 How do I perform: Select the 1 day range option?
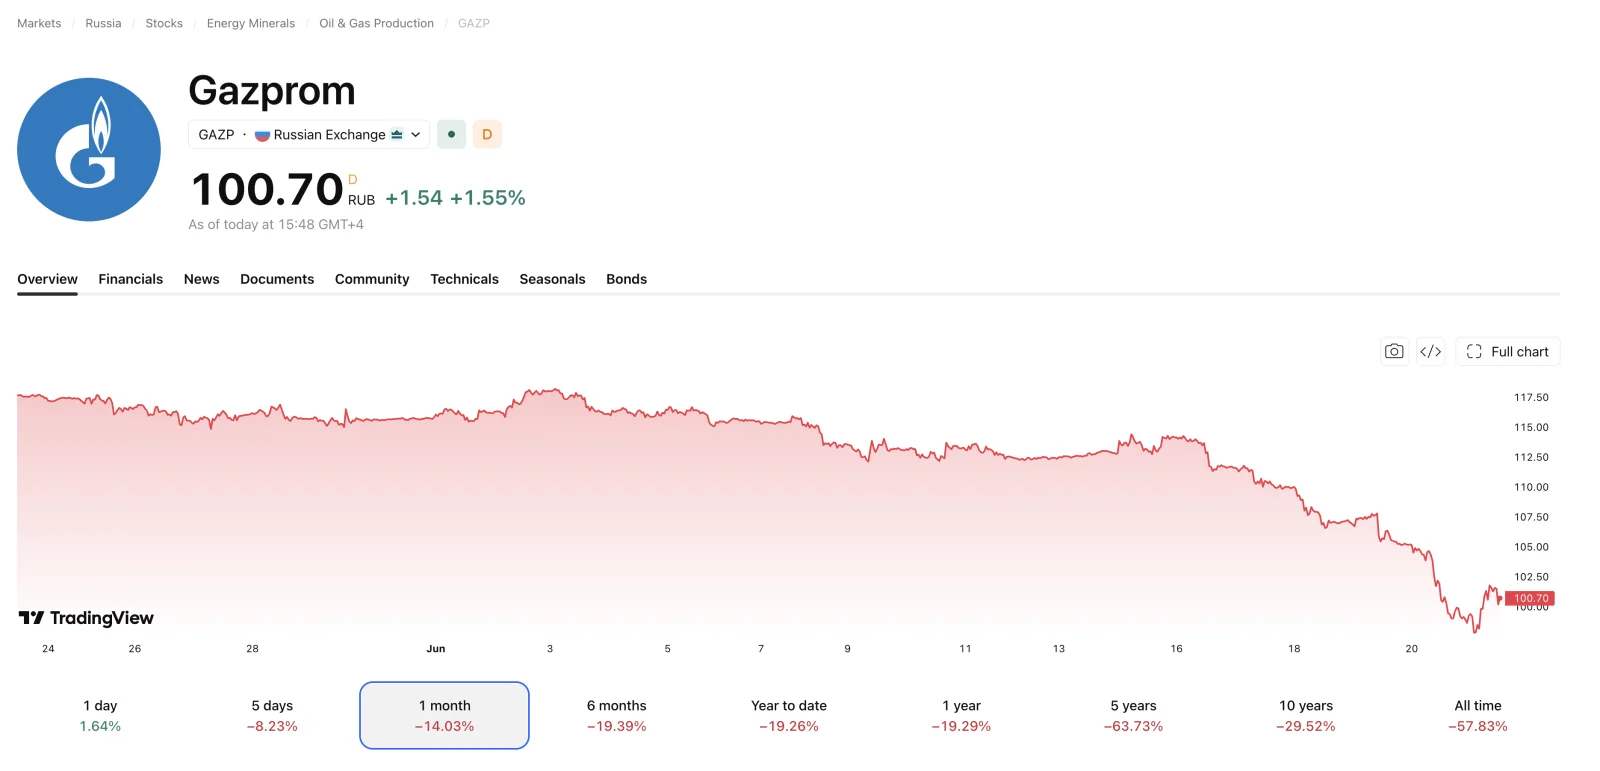(x=100, y=716)
